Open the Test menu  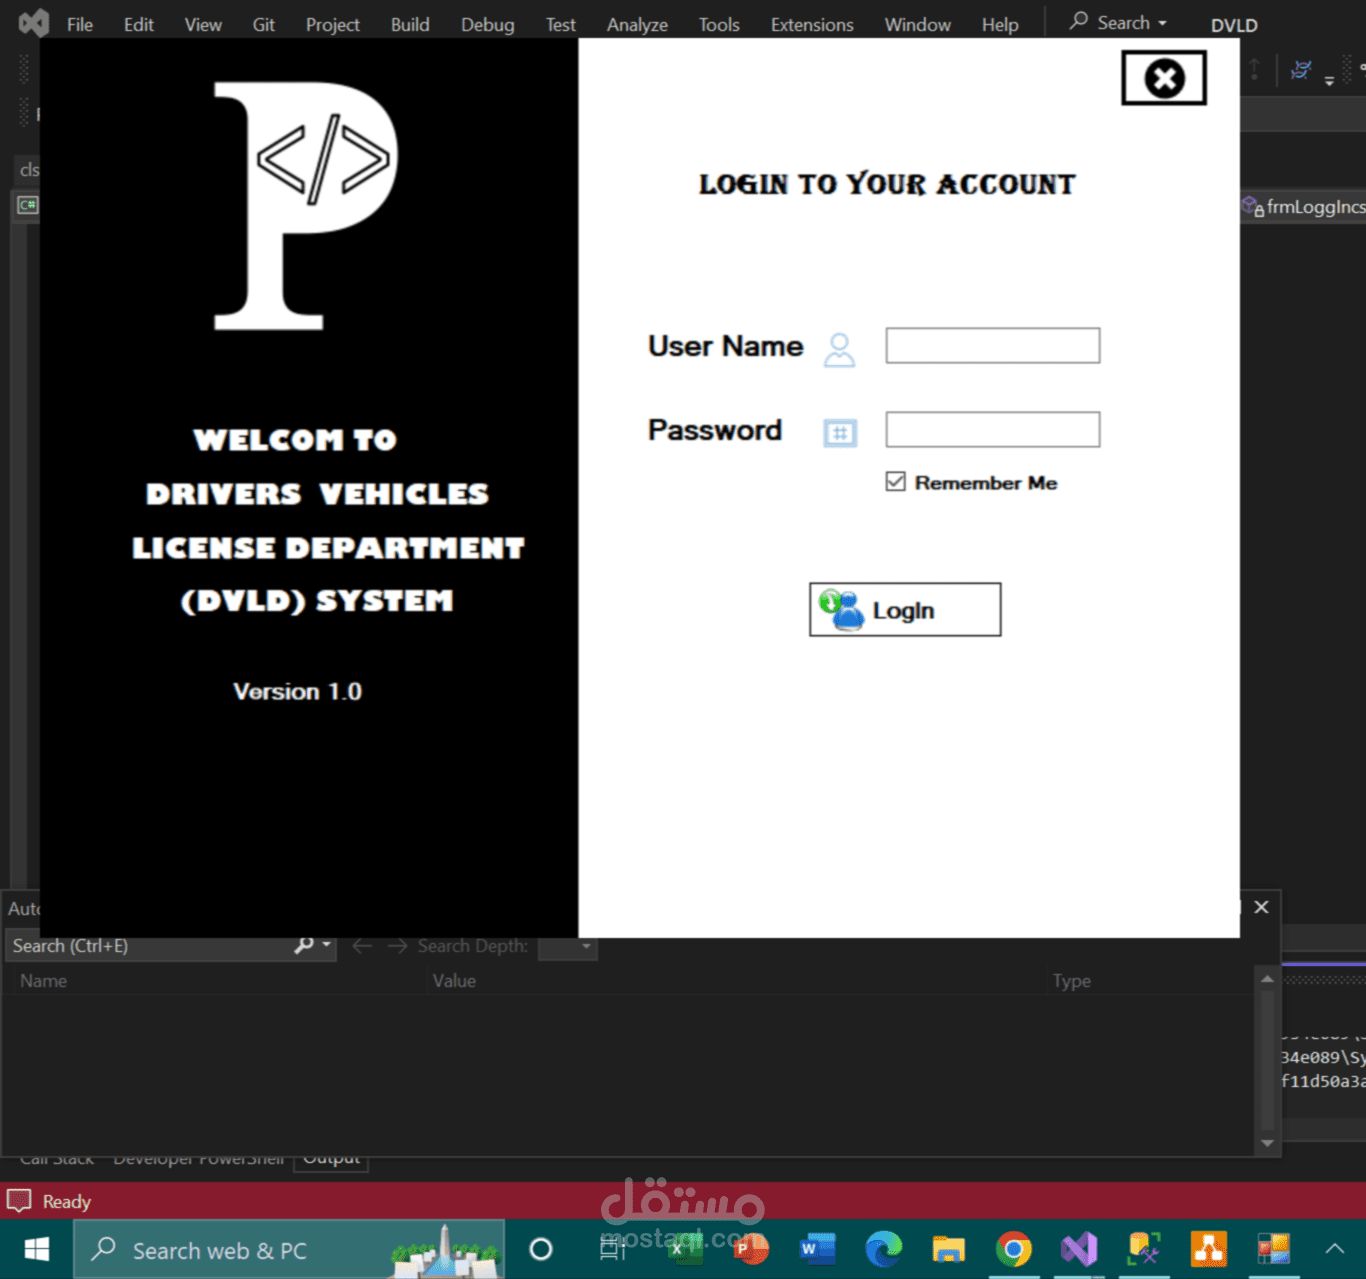point(561,24)
